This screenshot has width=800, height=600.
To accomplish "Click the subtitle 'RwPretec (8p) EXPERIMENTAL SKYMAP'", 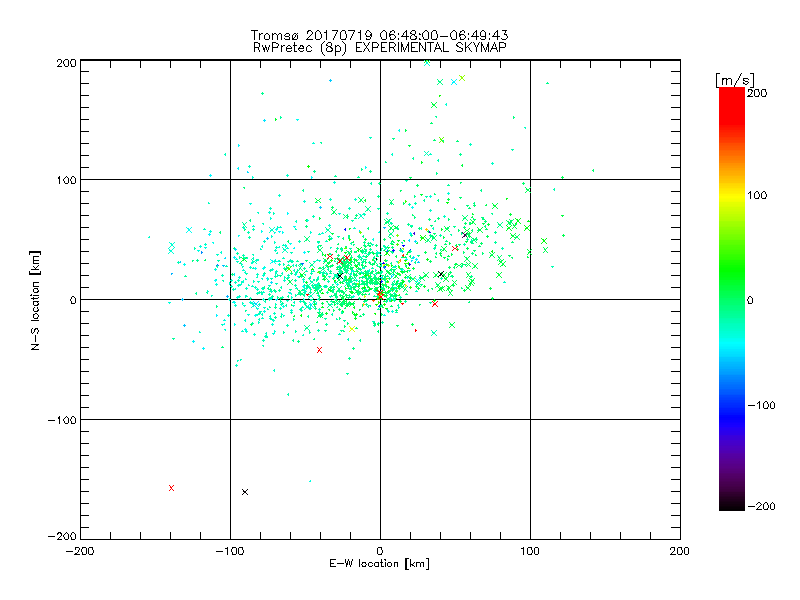I will 379,48.
